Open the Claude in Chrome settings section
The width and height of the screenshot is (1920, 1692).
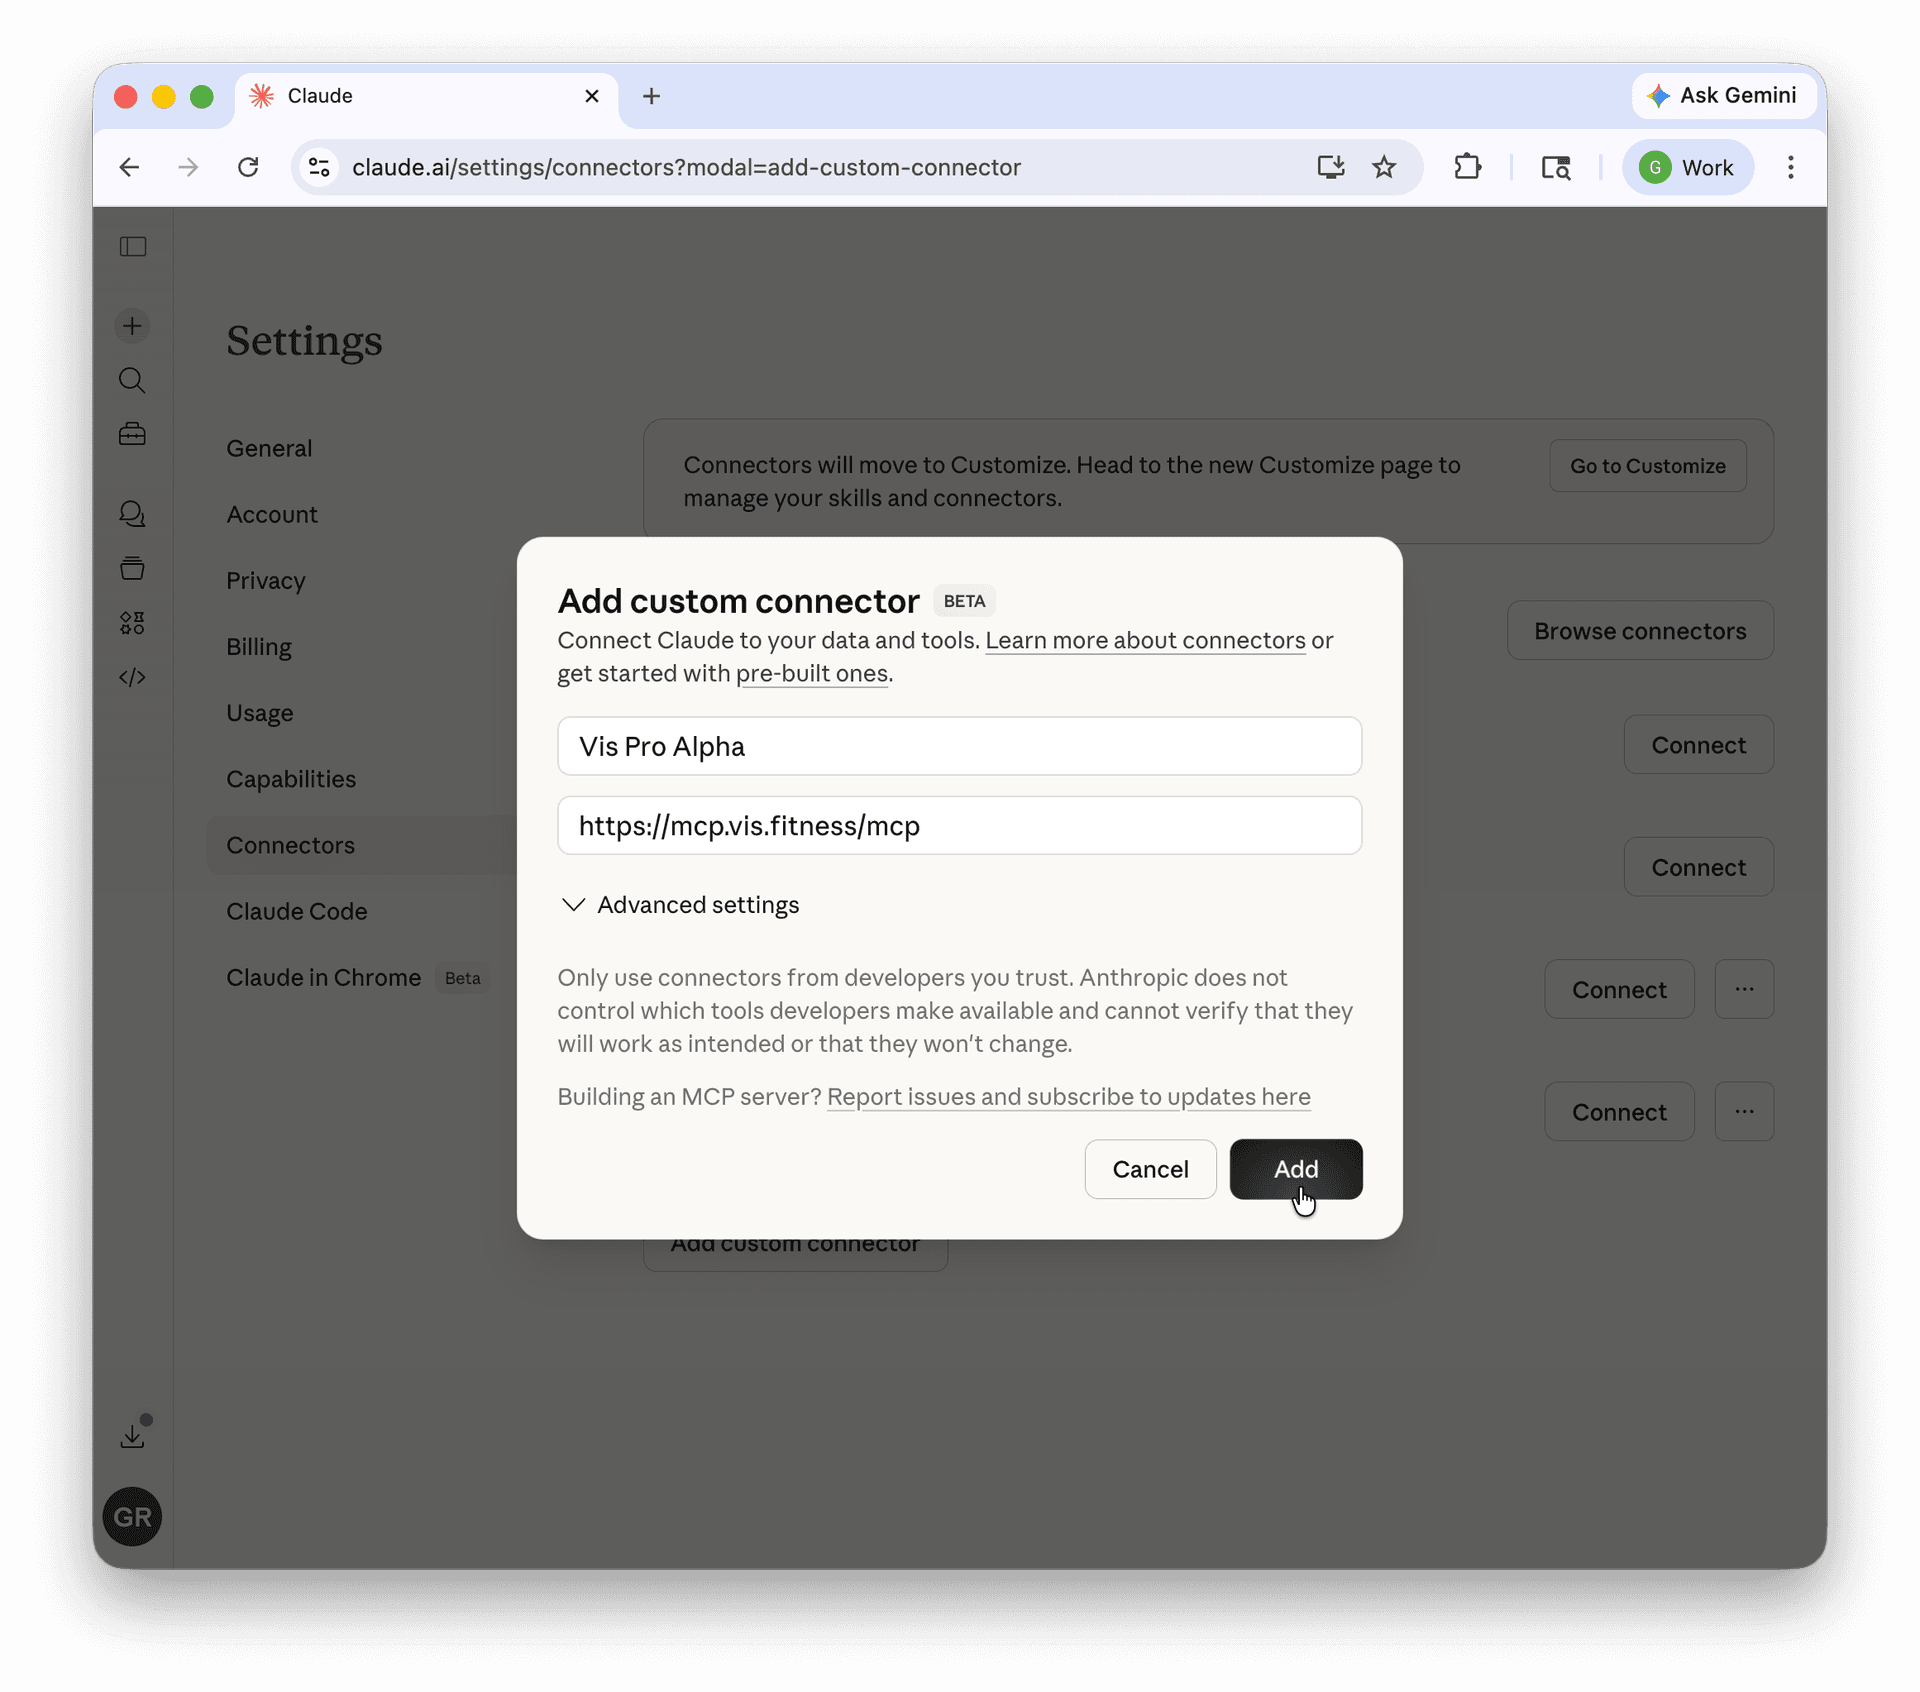pos(322,978)
